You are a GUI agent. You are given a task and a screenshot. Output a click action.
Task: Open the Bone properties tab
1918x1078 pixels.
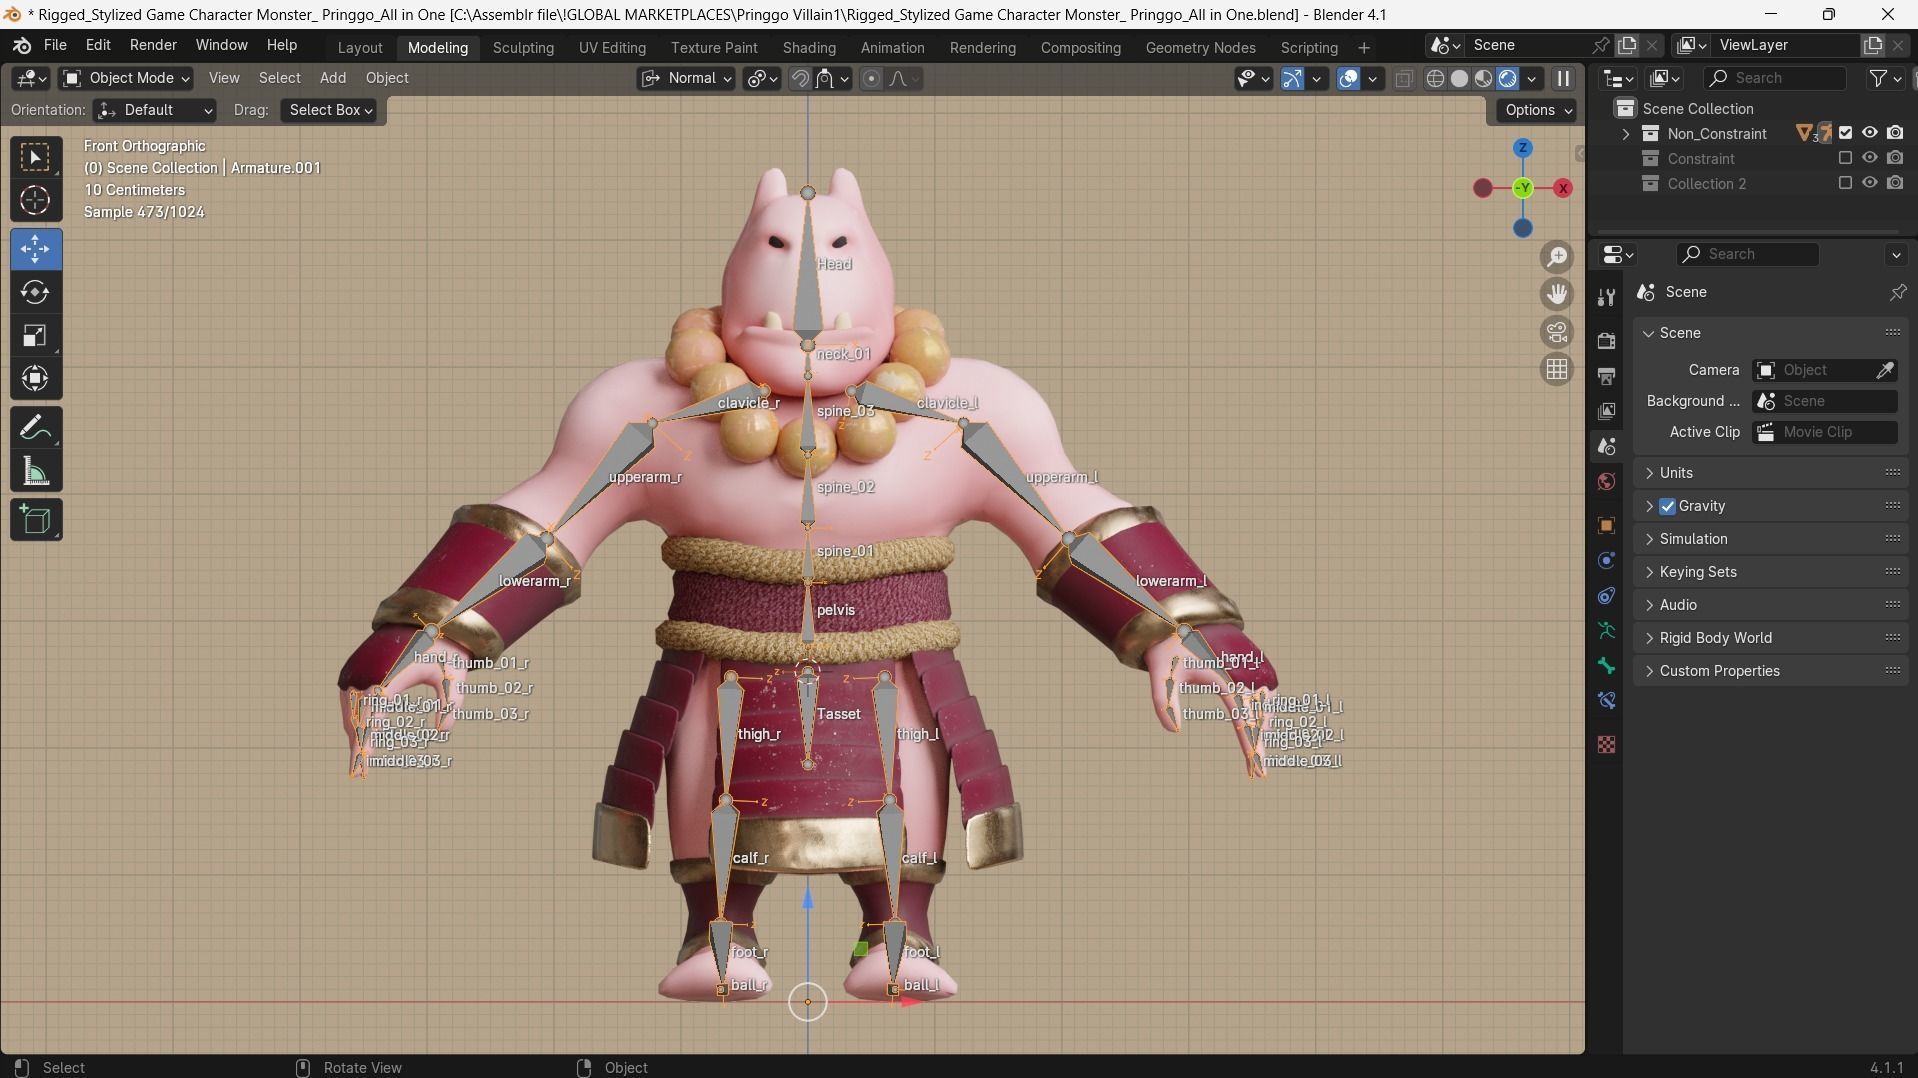(x=1607, y=665)
